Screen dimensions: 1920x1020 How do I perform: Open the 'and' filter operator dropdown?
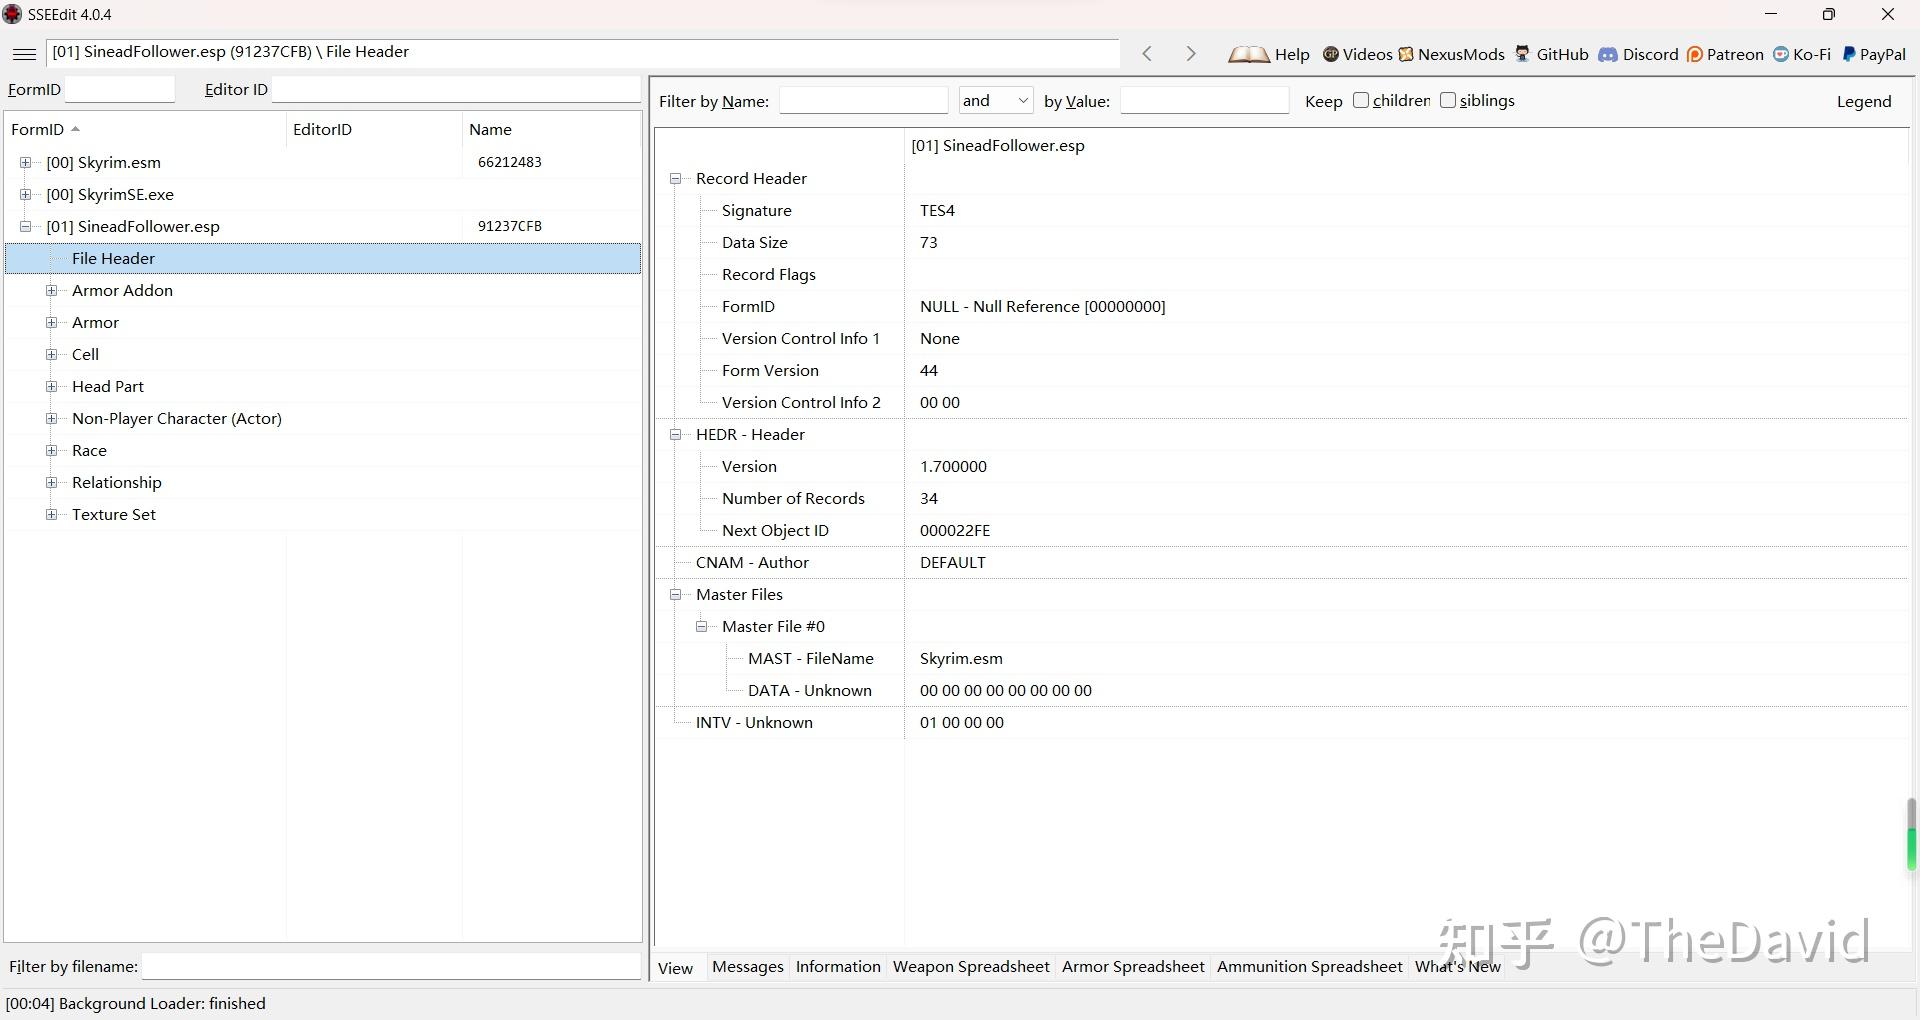pyautogui.click(x=996, y=100)
